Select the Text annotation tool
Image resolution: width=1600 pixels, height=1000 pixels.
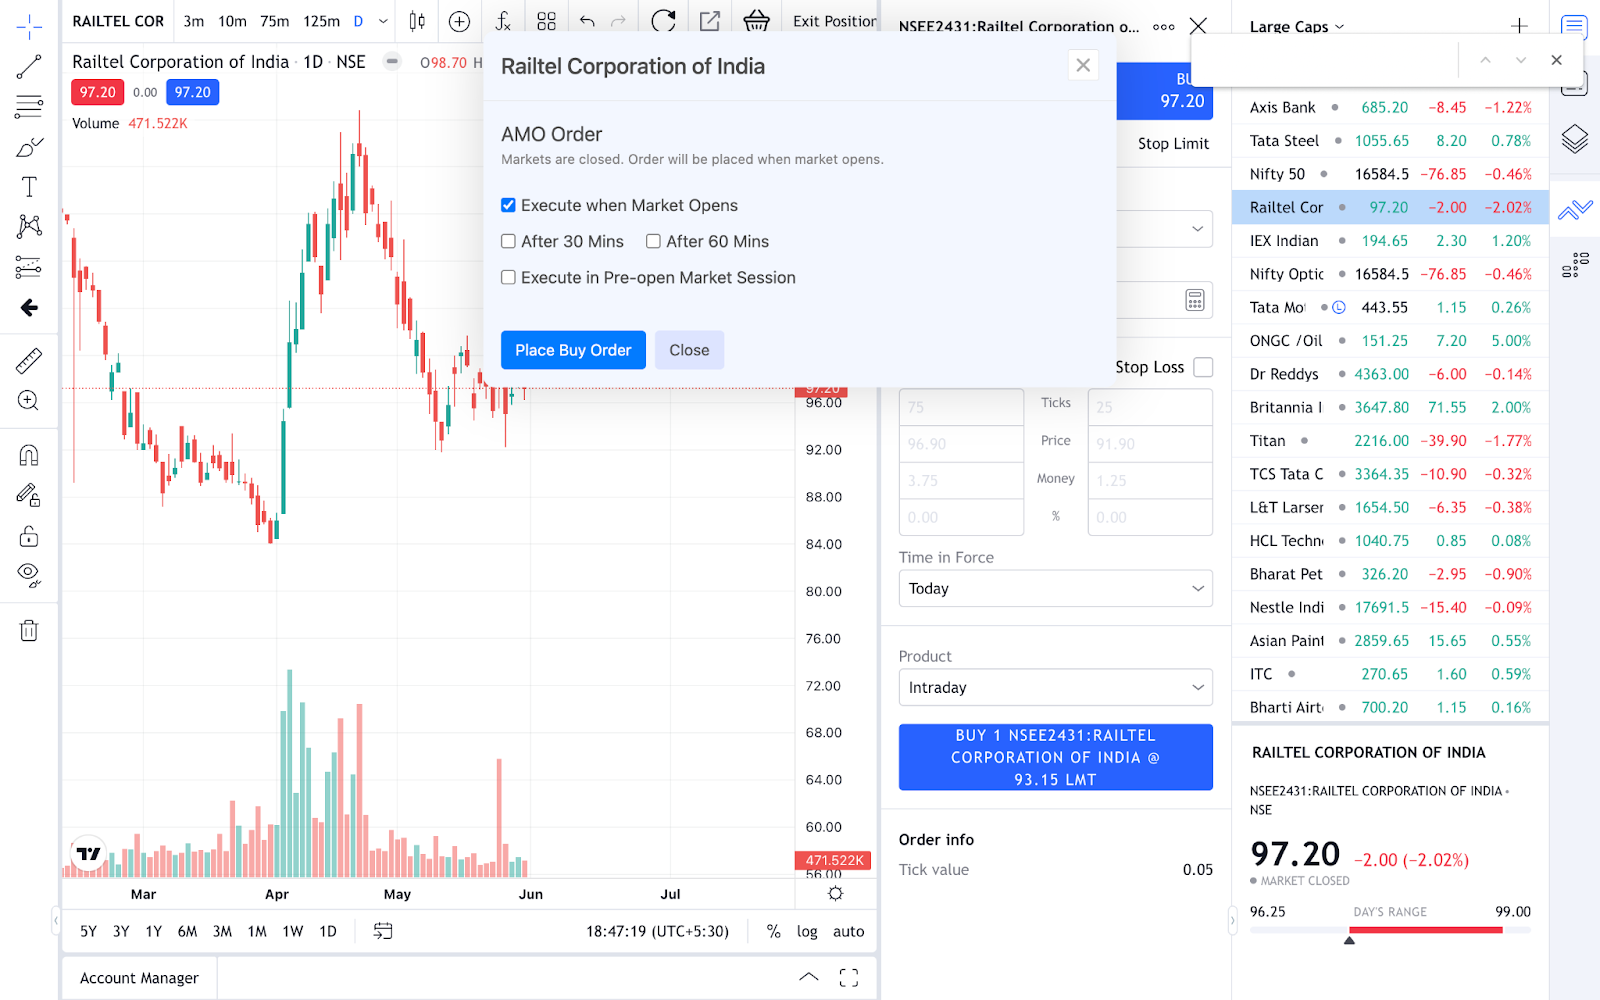pos(29,187)
